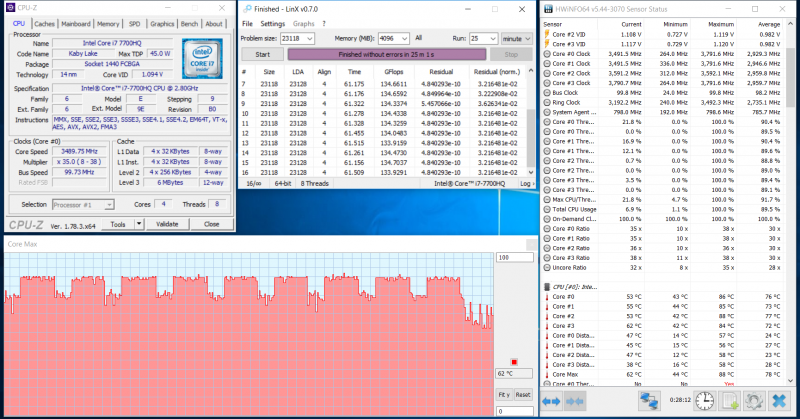Start logging with the sheet-plus icon in HWiNFO
The image size is (800, 419).
point(729,401)
